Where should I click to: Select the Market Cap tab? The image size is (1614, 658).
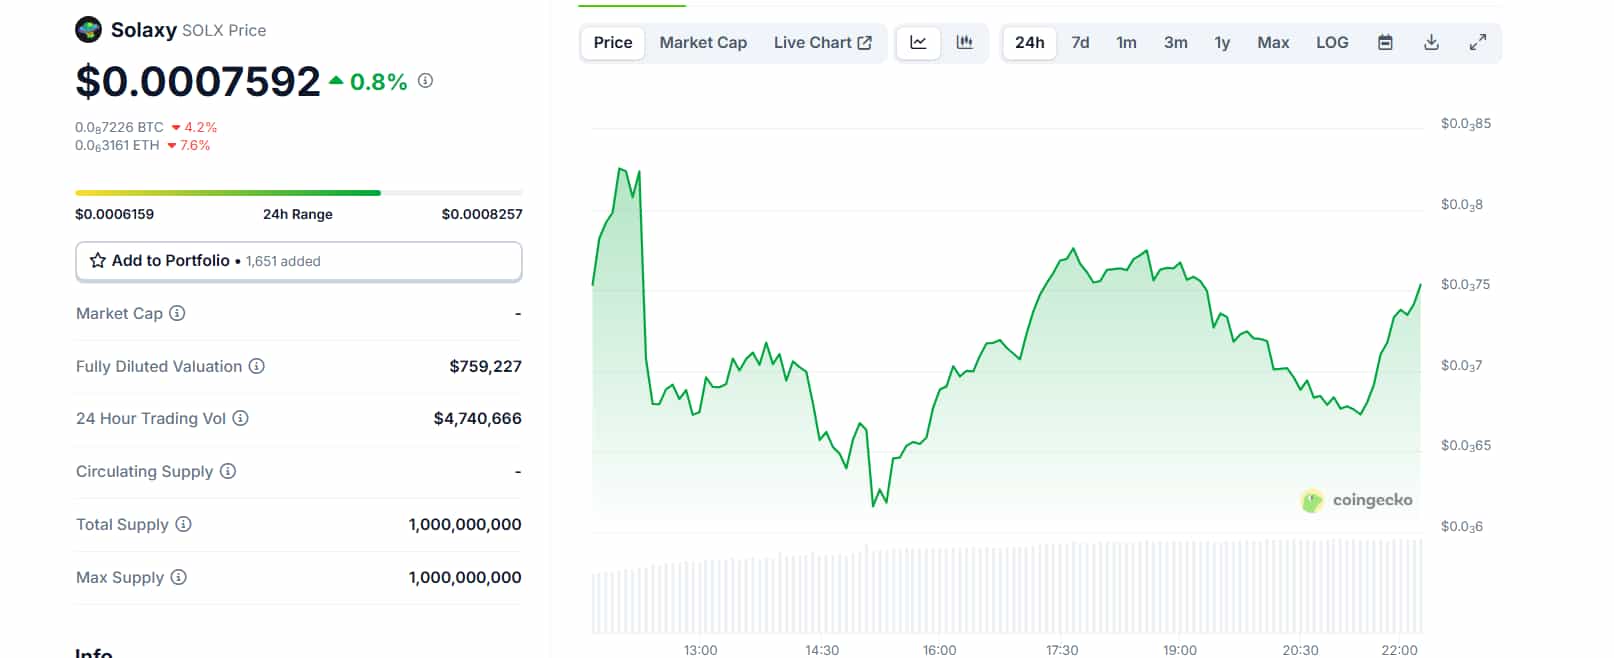(703, 42)
